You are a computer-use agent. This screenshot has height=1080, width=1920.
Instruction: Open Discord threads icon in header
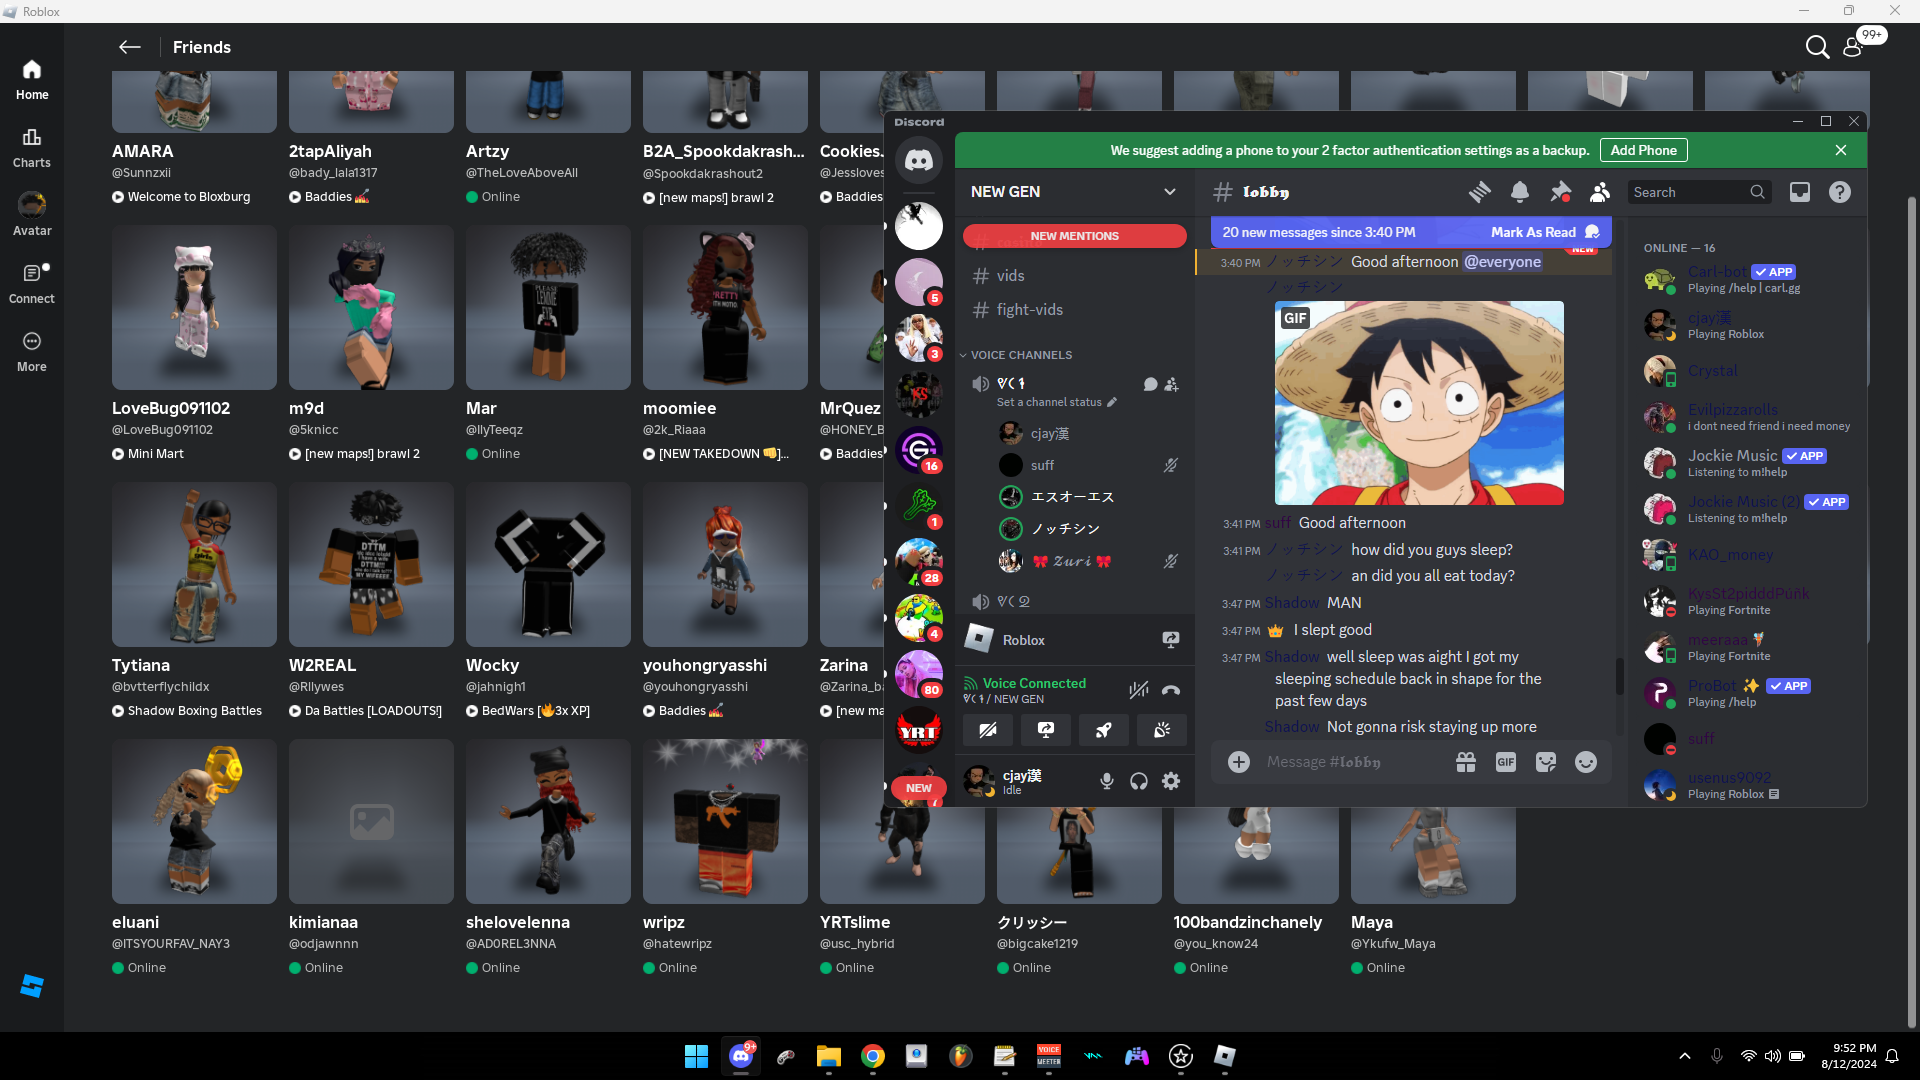[1479, 192]
